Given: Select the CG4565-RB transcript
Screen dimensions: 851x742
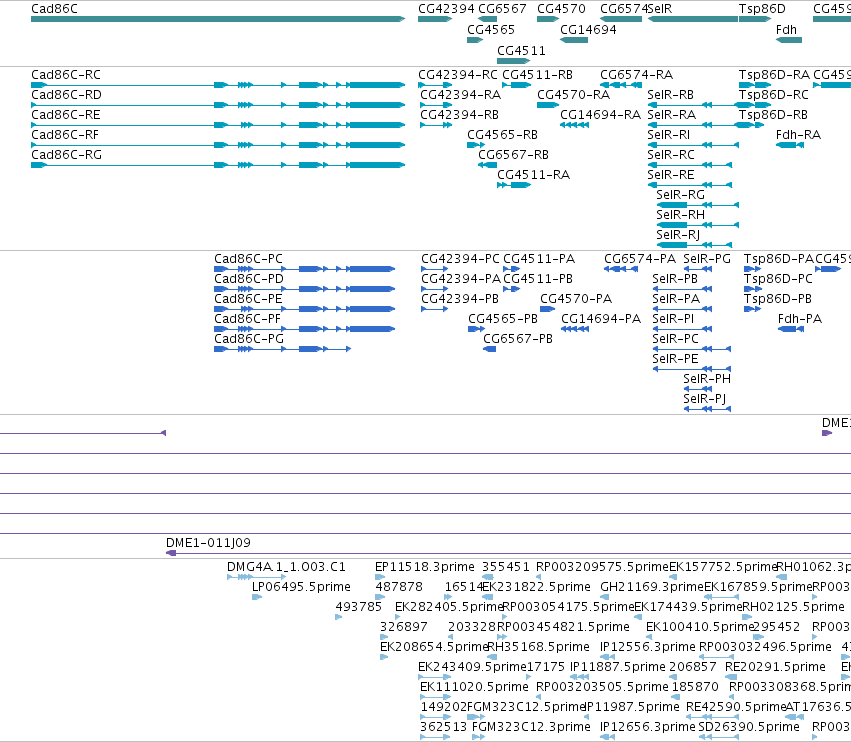Looking at the screenshot, I should point(476,145).
